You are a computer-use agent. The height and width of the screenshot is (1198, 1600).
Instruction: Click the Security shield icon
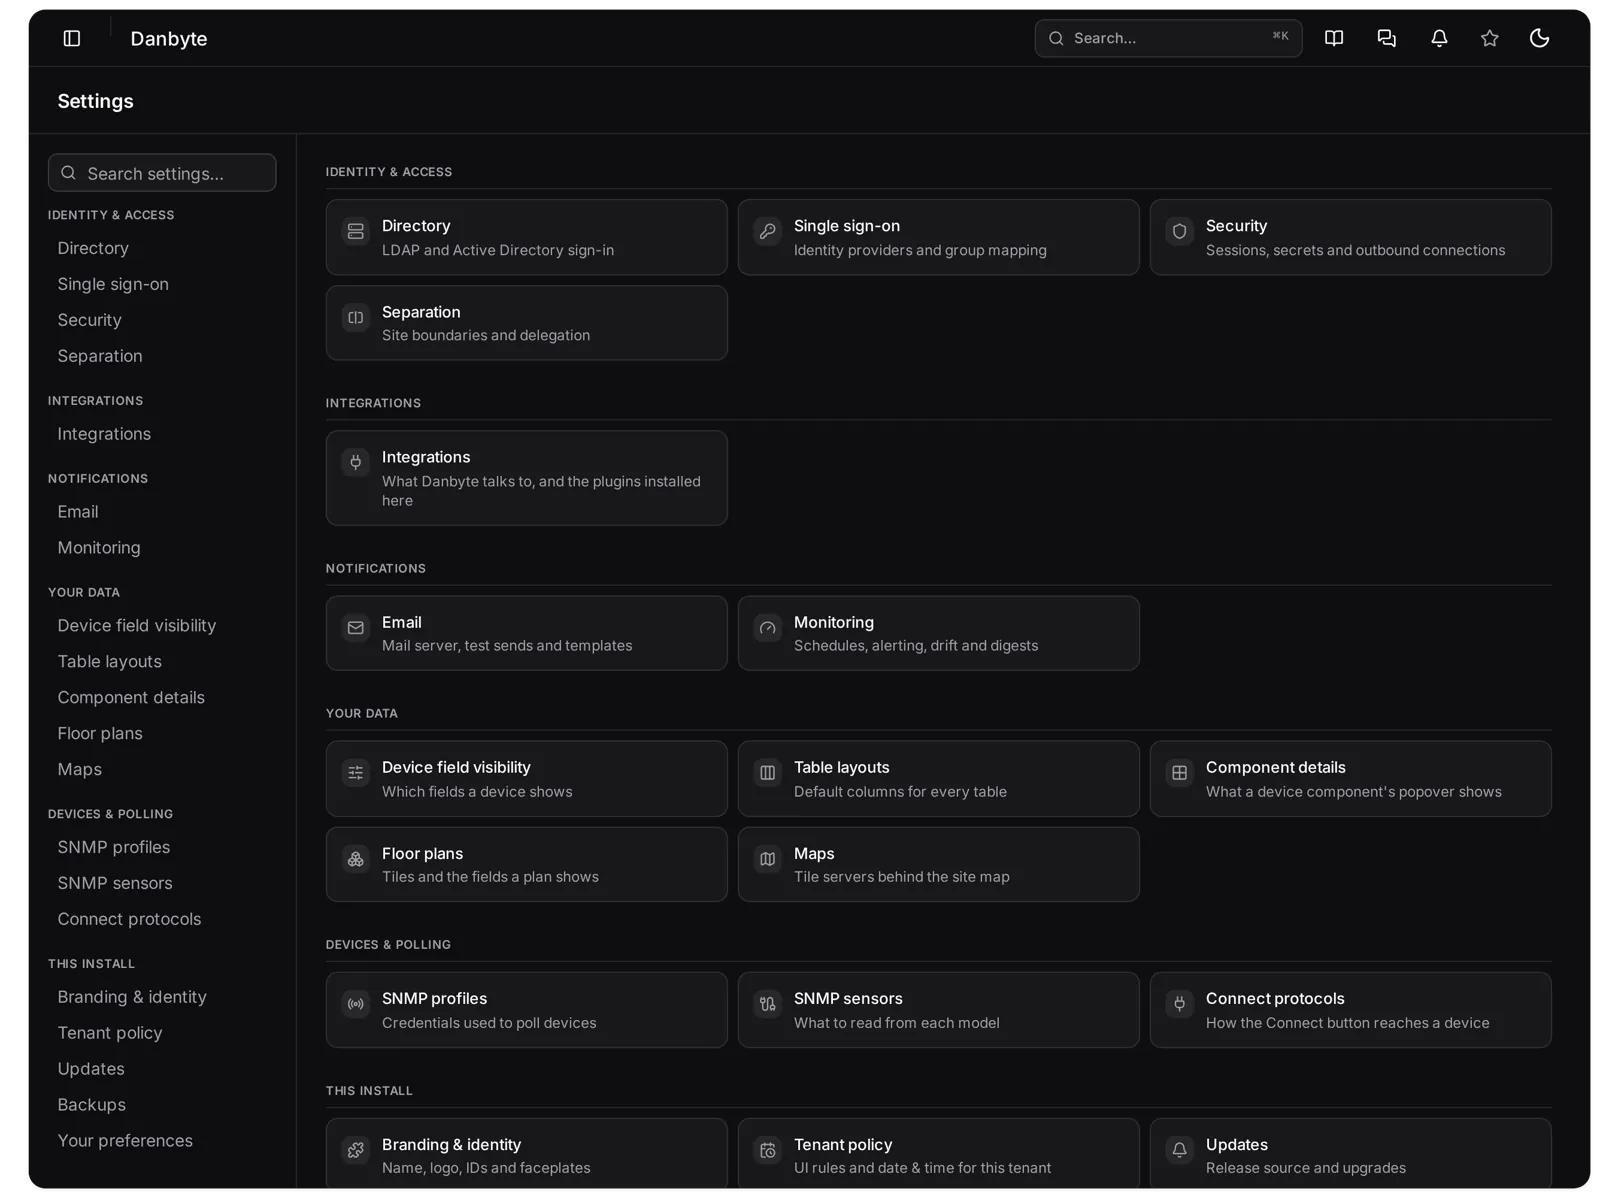[x=1179, y=232]
